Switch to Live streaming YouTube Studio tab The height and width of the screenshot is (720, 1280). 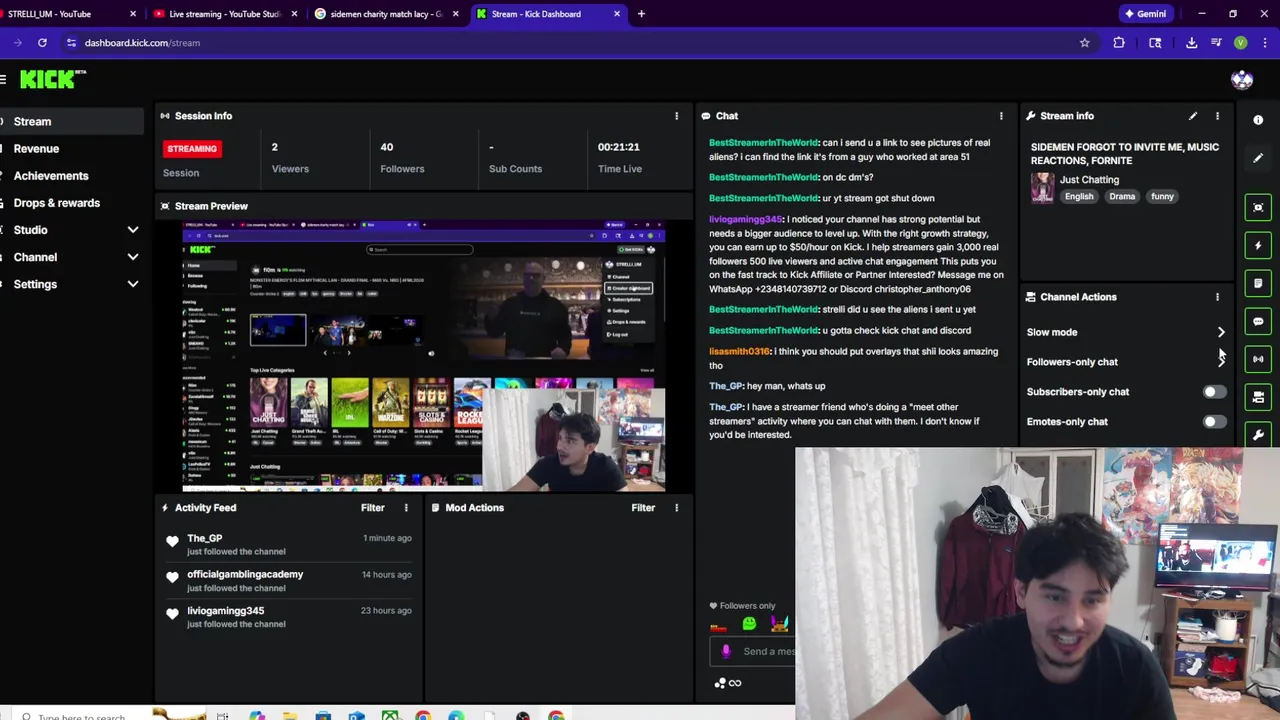pyautogui.click(x=224, y=14)
